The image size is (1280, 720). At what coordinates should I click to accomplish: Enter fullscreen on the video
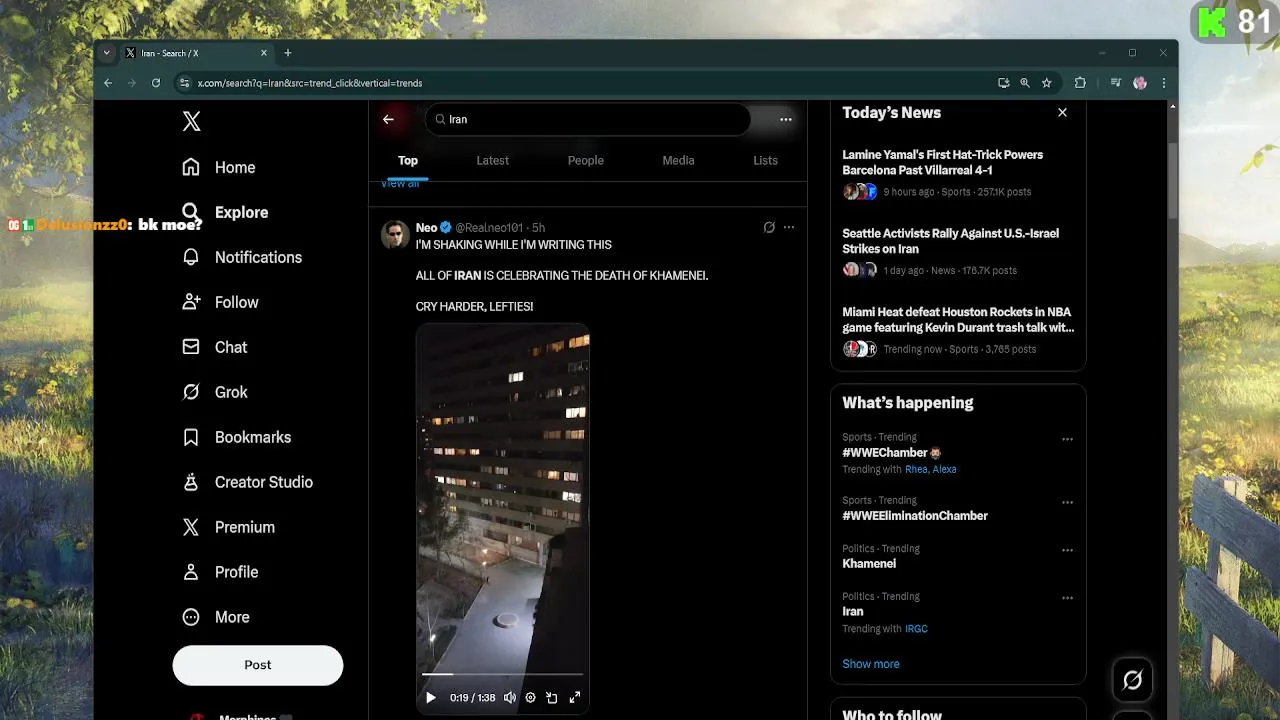pyautogui.click(x=575, y=698)
